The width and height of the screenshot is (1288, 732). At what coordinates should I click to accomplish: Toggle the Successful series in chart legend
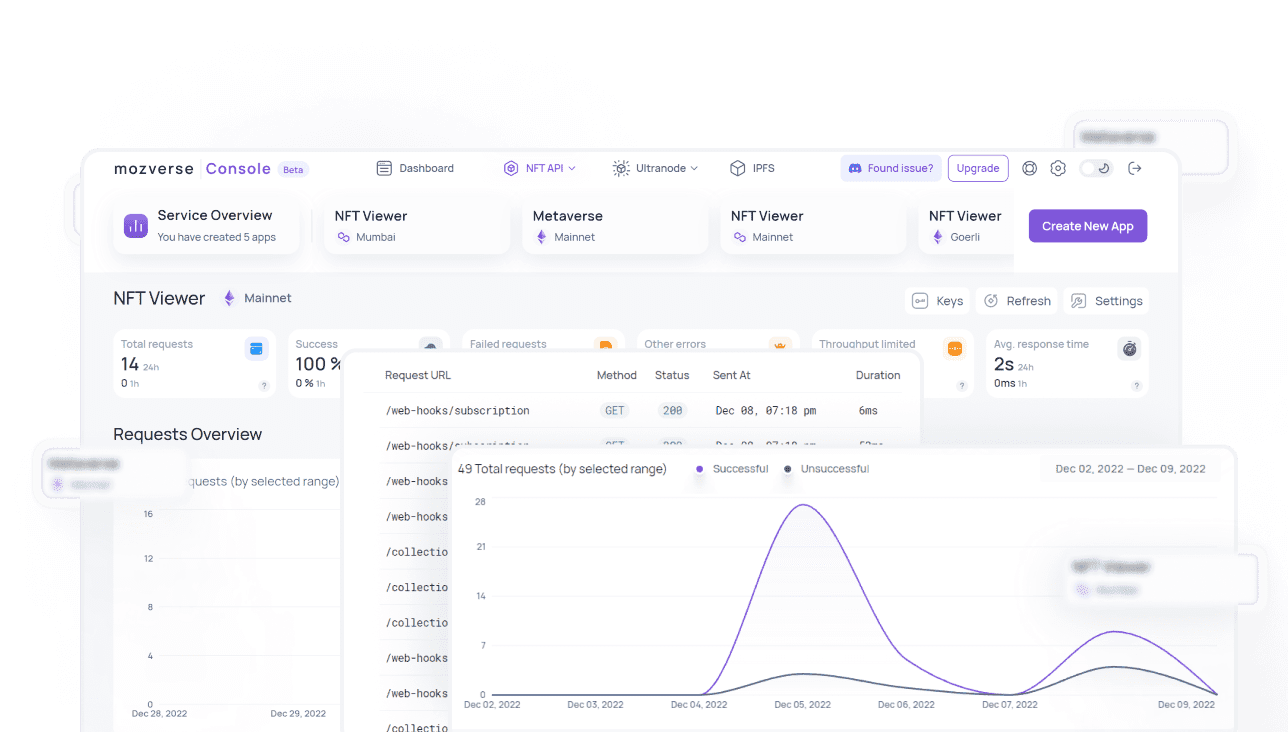tap(732, 469)
